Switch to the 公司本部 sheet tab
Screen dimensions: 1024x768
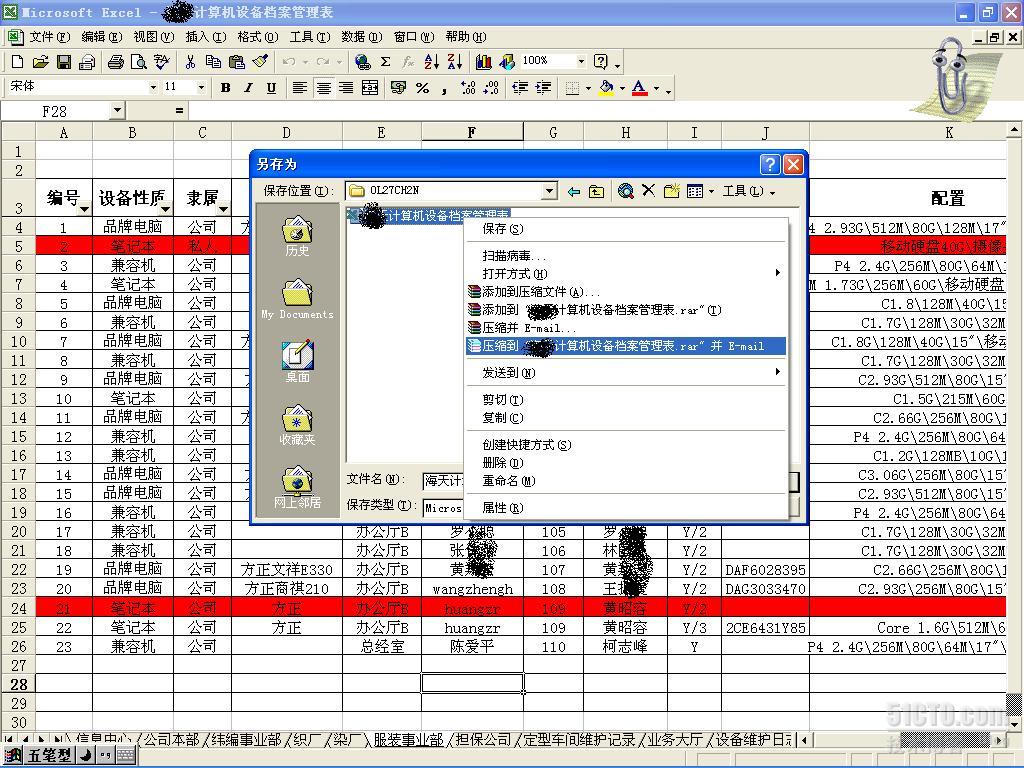(x=171, y=740)
